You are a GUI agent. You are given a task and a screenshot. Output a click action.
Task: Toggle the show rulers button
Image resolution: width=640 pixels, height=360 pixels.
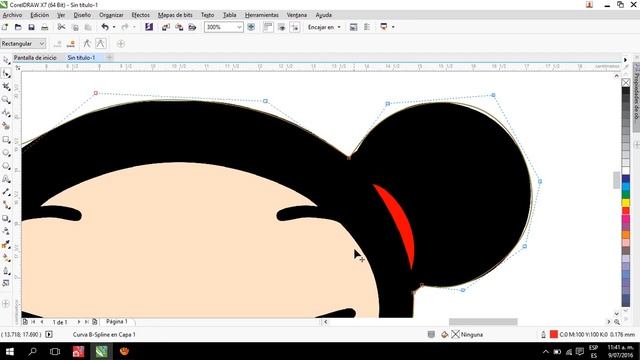[x=268, y=27]
